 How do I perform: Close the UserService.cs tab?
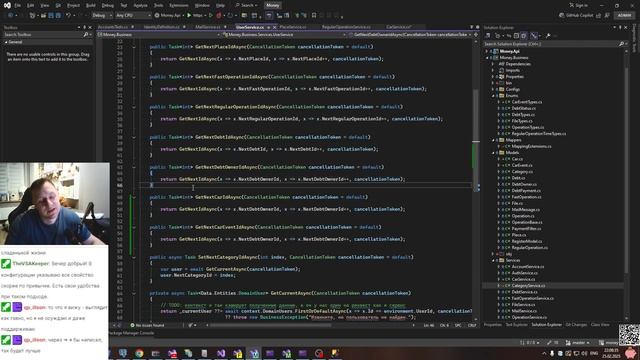(x=274, y=27)
